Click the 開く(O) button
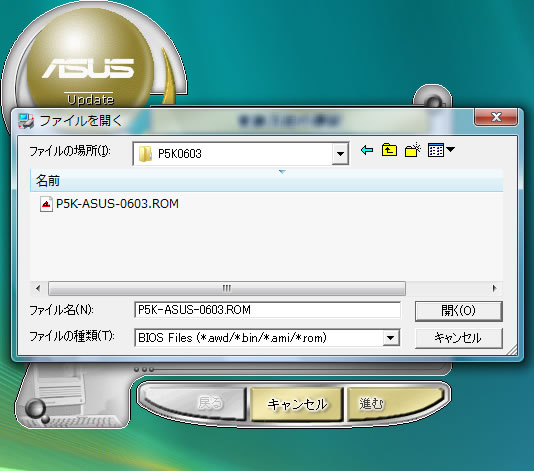Screen dimensions: 534x471 click(458, 311)
